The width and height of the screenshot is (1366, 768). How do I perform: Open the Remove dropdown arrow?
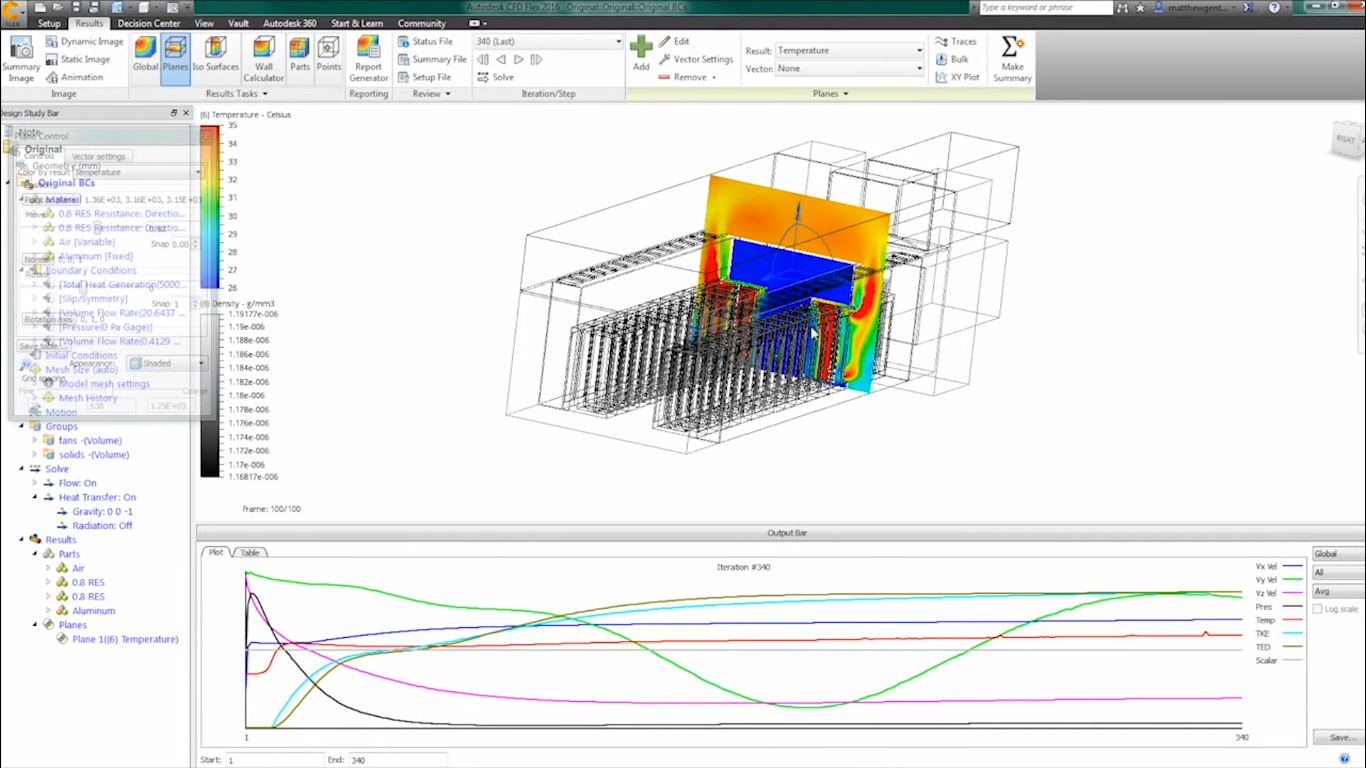(x=714, y=78)
